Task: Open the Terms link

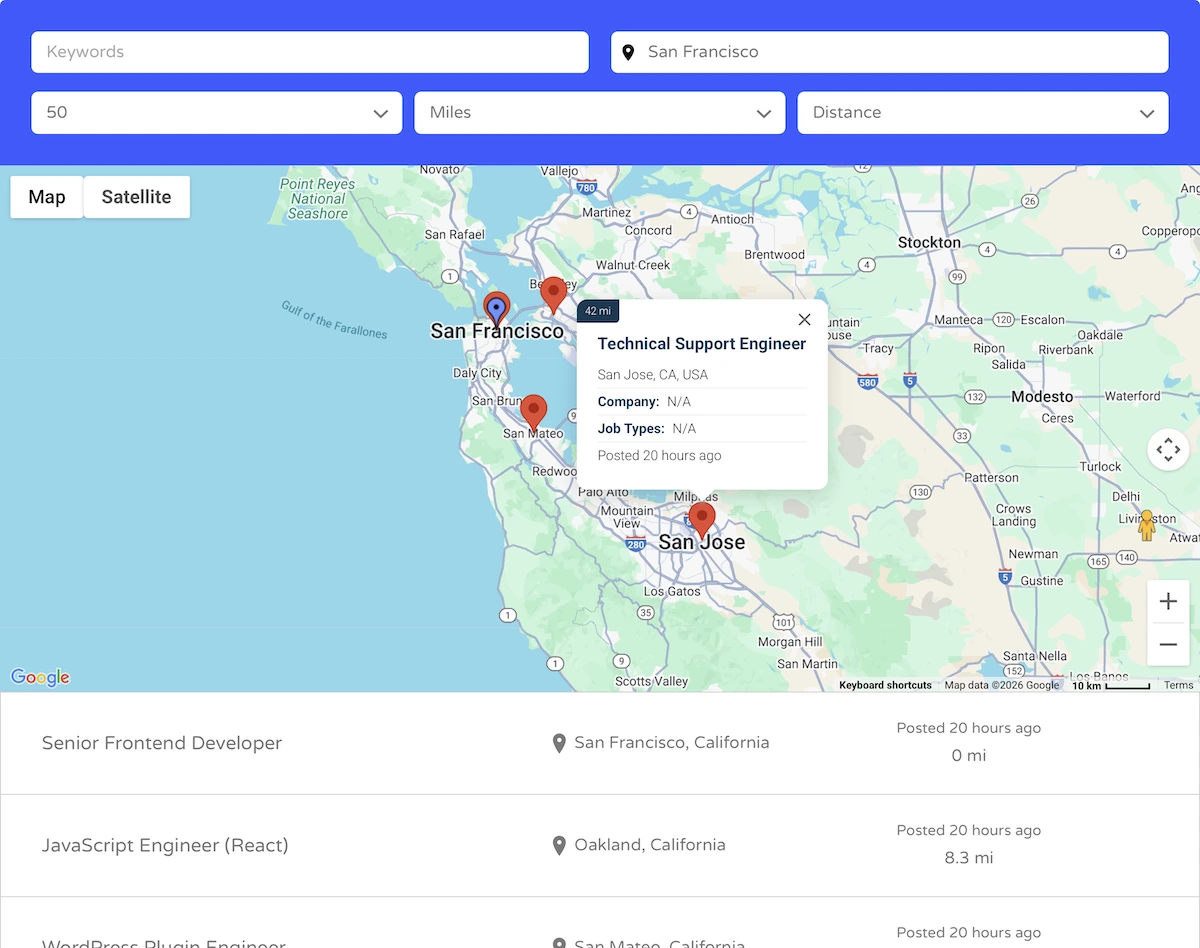Action: (x=1178, y=685)
